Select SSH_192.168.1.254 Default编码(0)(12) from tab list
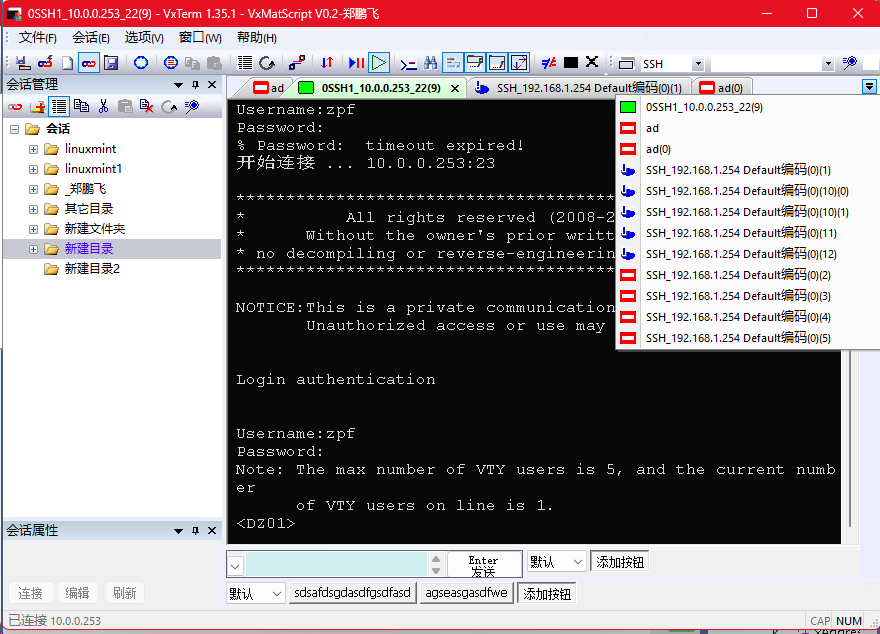The image size is (880, 634). (740, 254)
